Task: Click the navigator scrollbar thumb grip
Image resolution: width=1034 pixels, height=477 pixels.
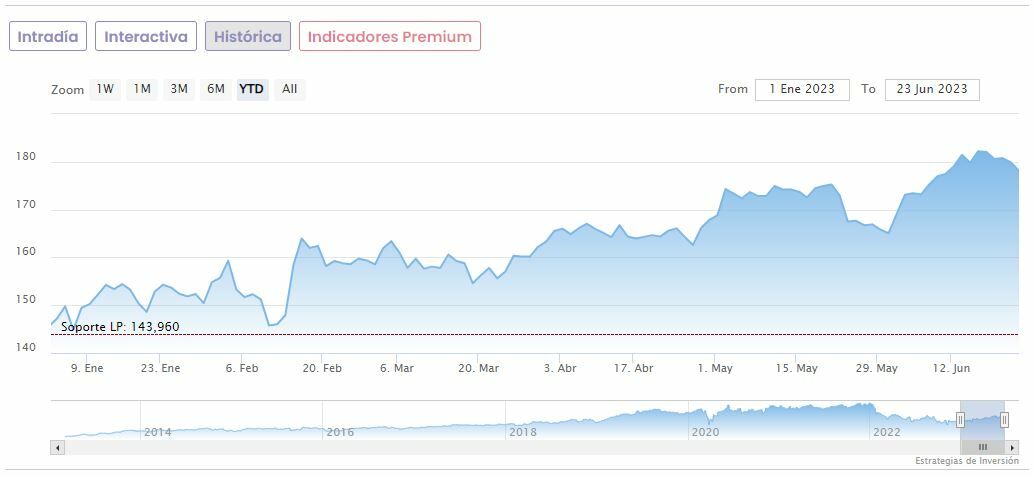Action: click(982, 447)
